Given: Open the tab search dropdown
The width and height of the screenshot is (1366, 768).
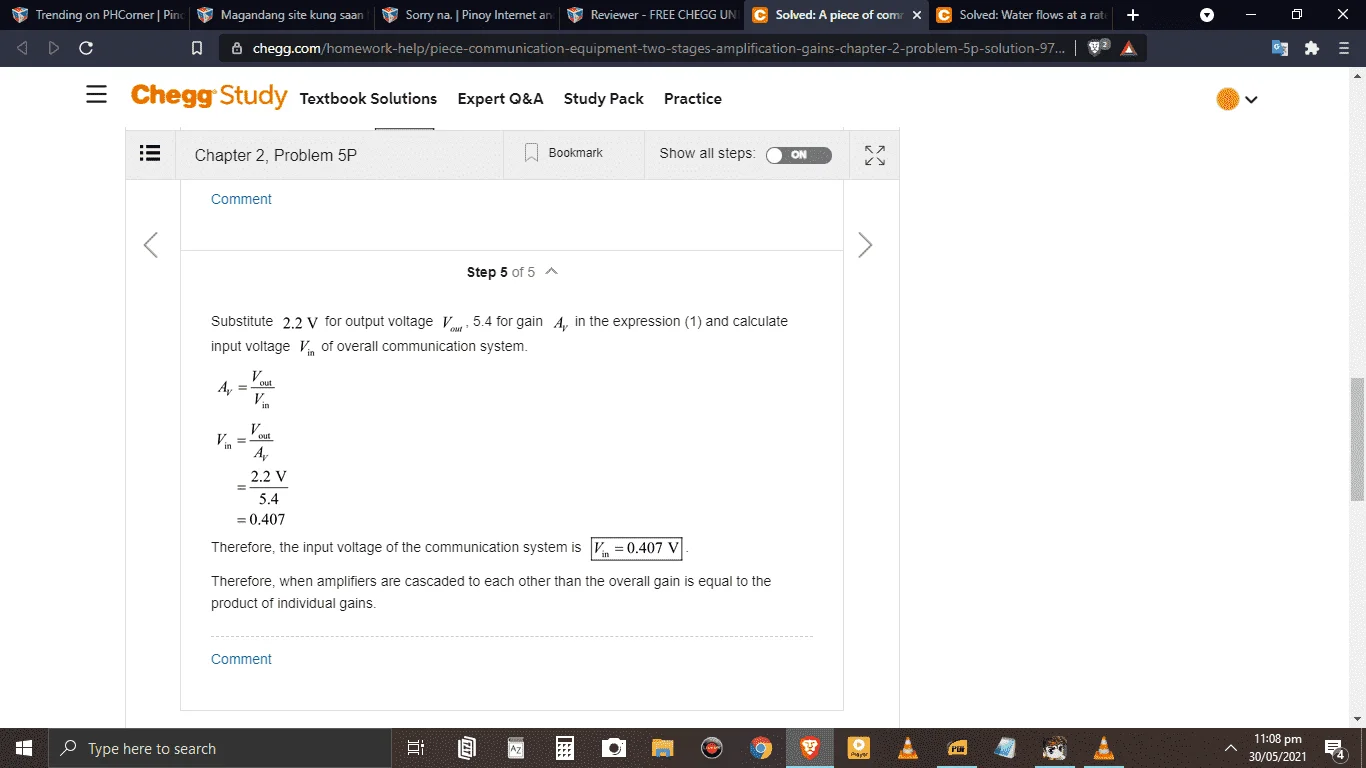Looking at the screenshot, I should (x=1207, y=15).
